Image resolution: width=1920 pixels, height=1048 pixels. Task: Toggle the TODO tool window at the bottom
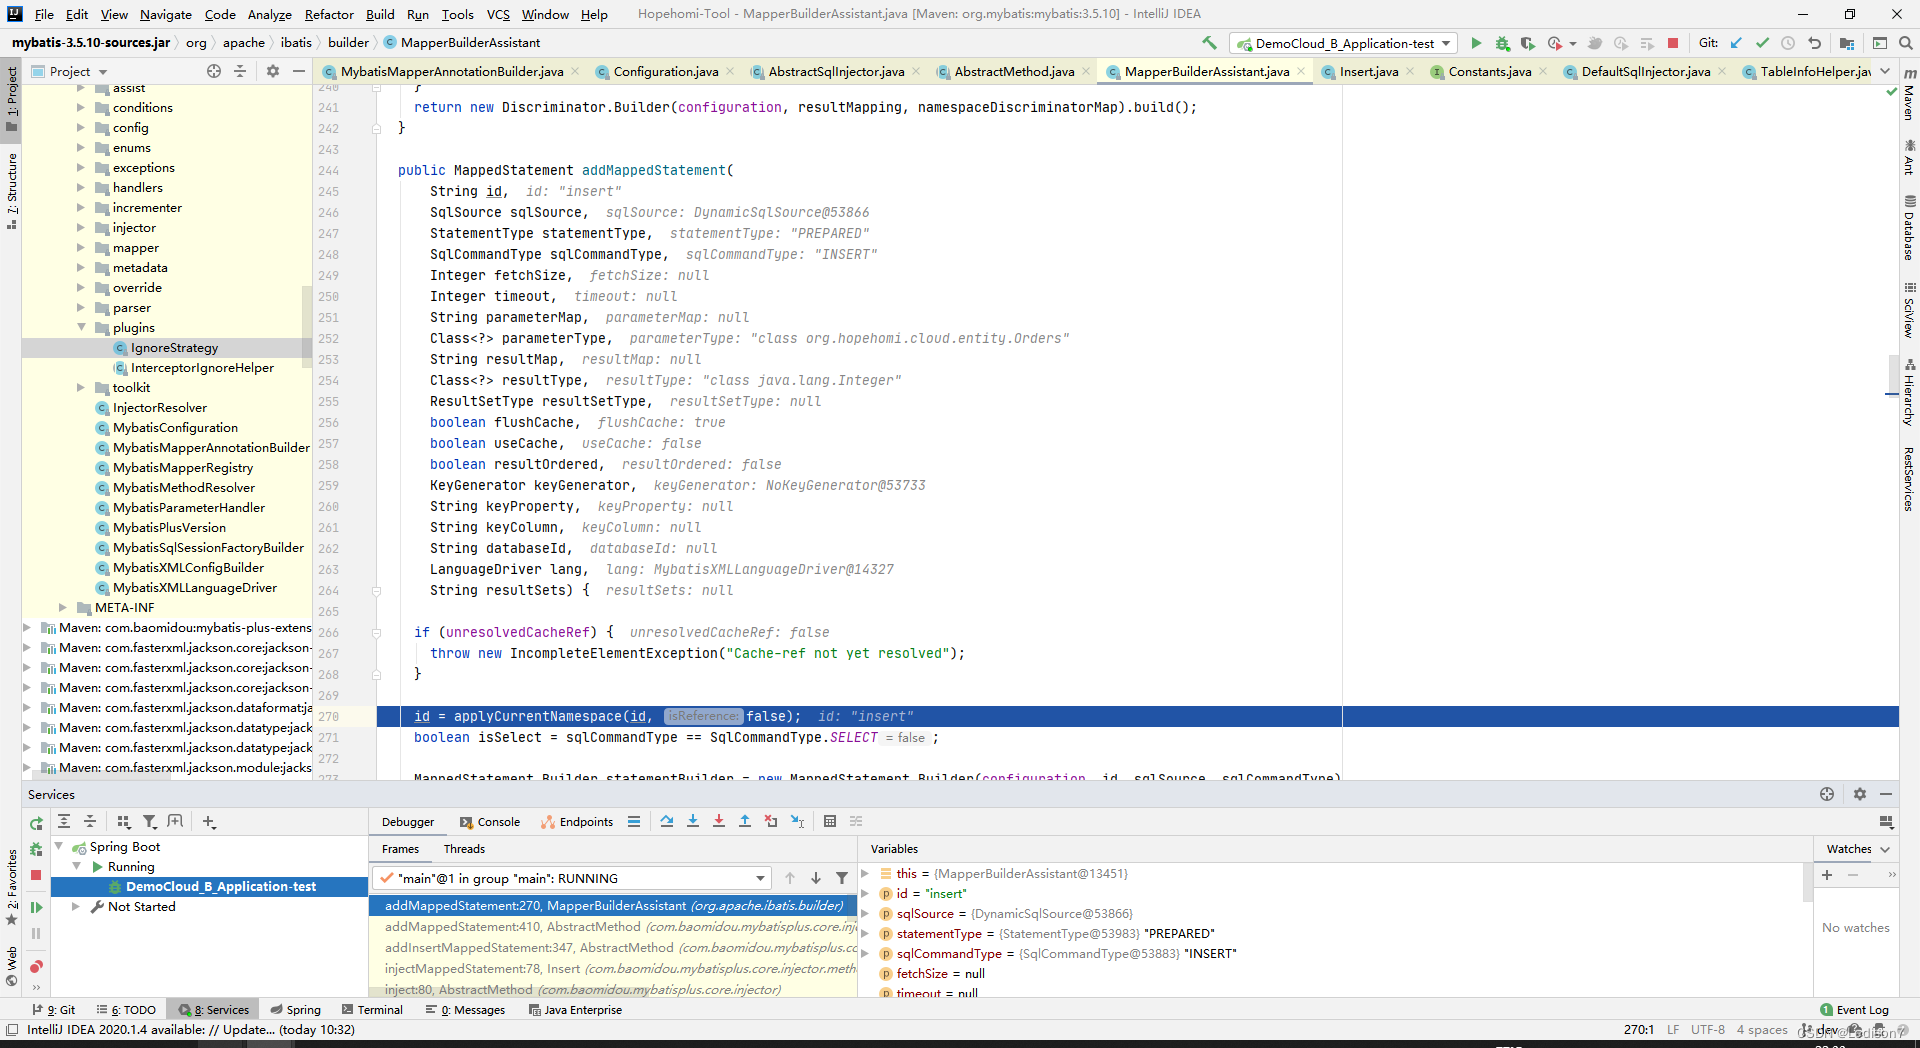pyautogui.click(x=126, y=1010)
